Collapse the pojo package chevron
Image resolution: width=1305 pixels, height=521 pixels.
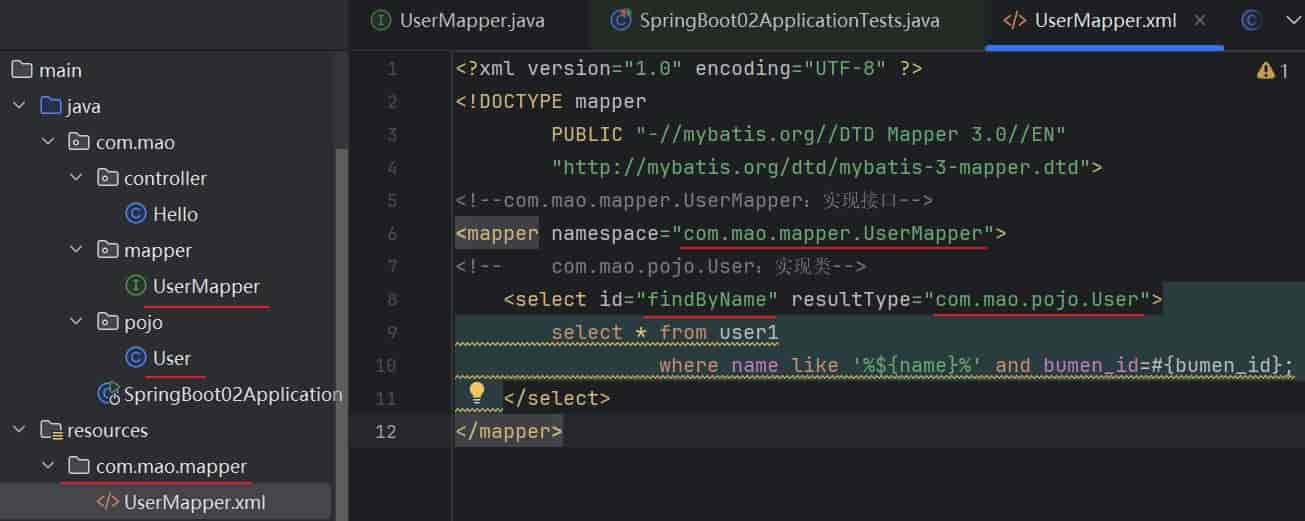point(77,322)
